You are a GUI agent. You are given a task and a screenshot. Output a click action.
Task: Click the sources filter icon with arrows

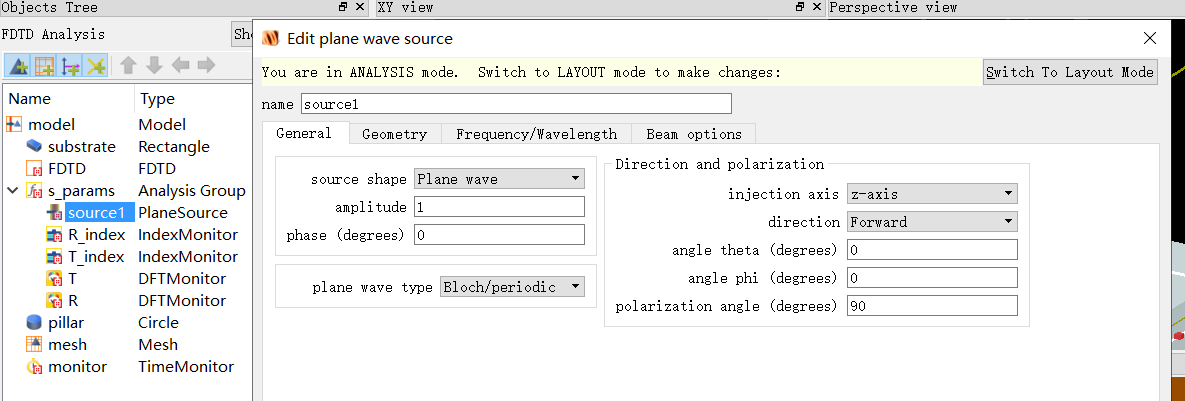(70, 66)
